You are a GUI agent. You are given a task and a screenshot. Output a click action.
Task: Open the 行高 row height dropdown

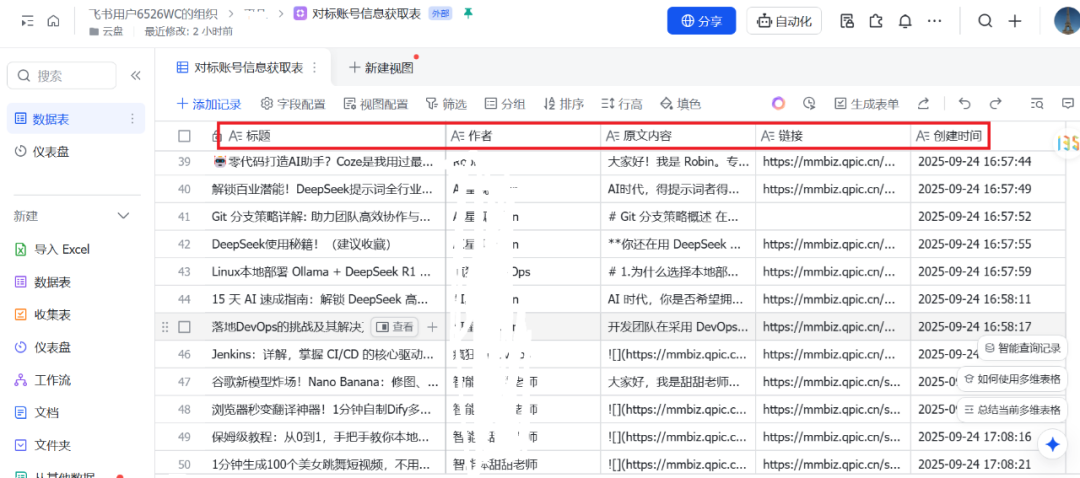coord(622,104)
